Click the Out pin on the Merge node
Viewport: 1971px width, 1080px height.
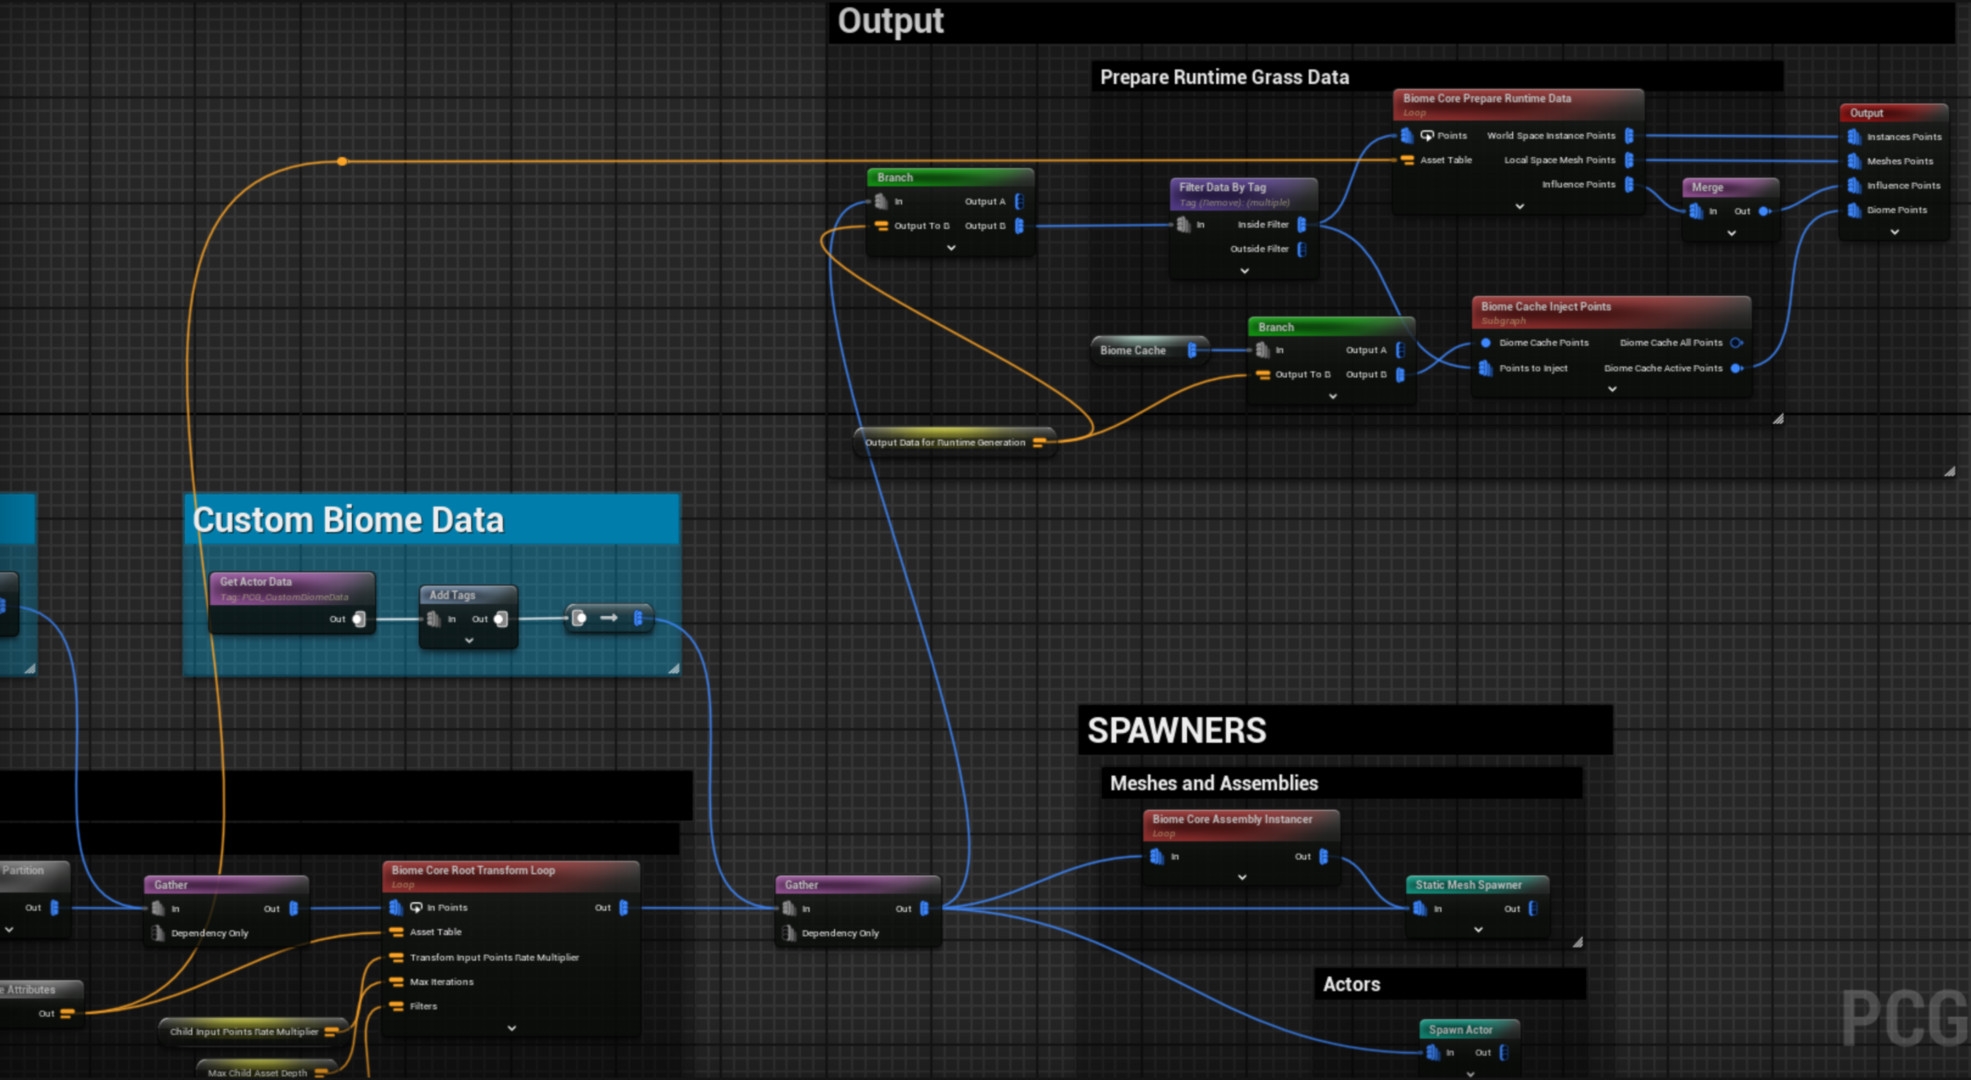[1764, 211]
